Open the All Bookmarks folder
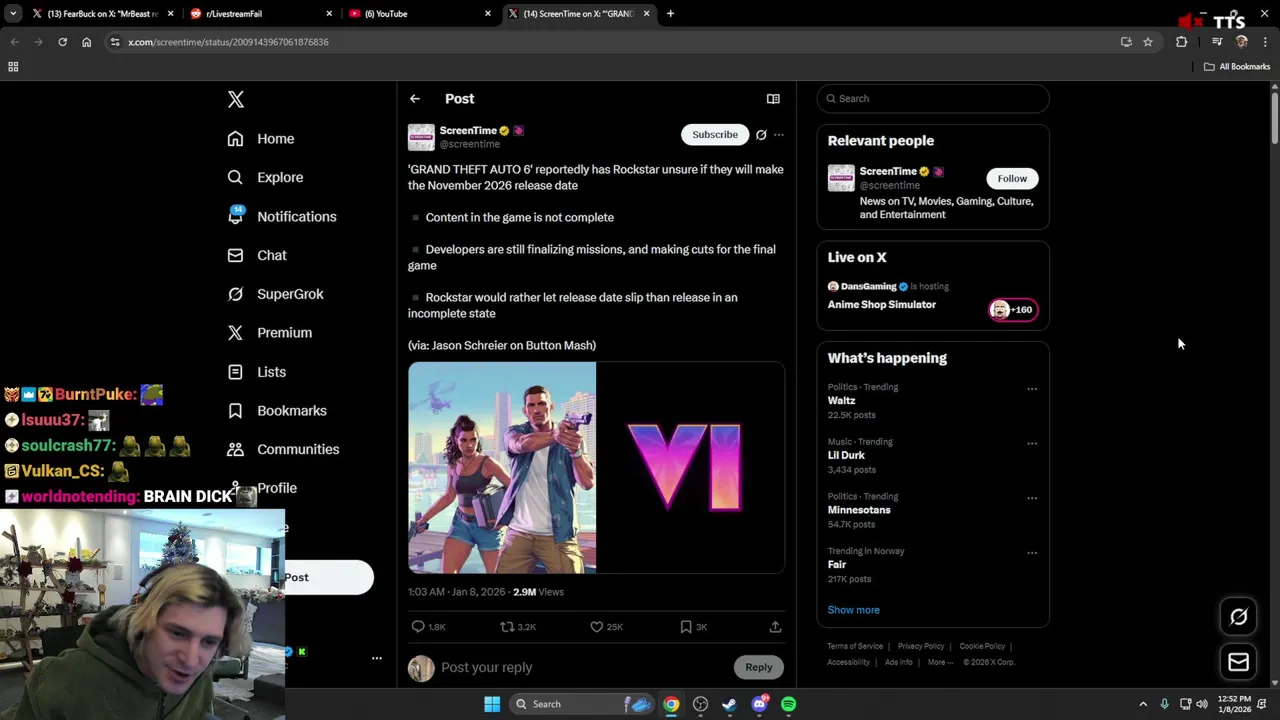 point(1237,67)
